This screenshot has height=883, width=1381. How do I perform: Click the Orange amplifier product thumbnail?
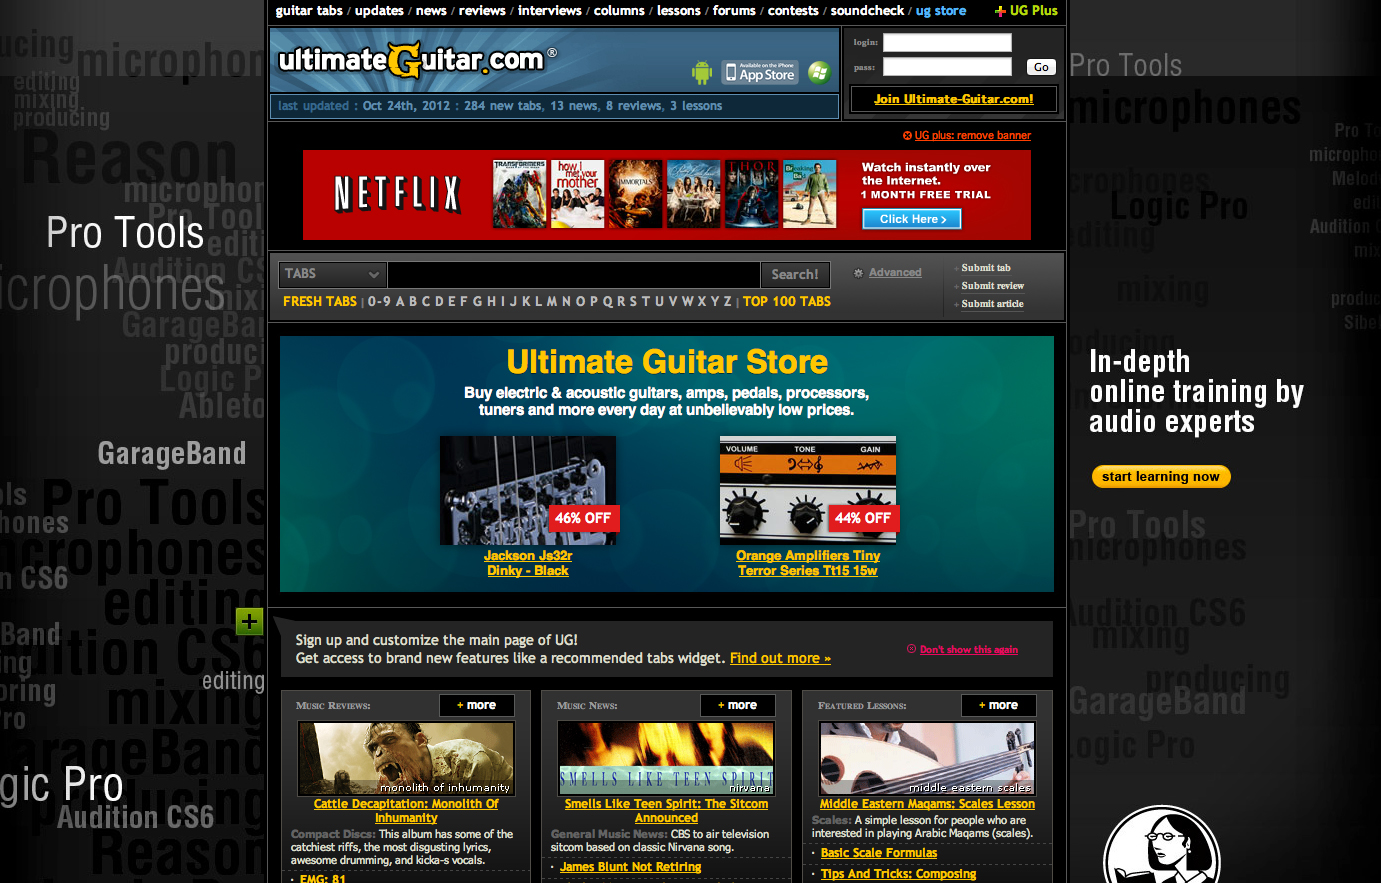coord(808,490)
